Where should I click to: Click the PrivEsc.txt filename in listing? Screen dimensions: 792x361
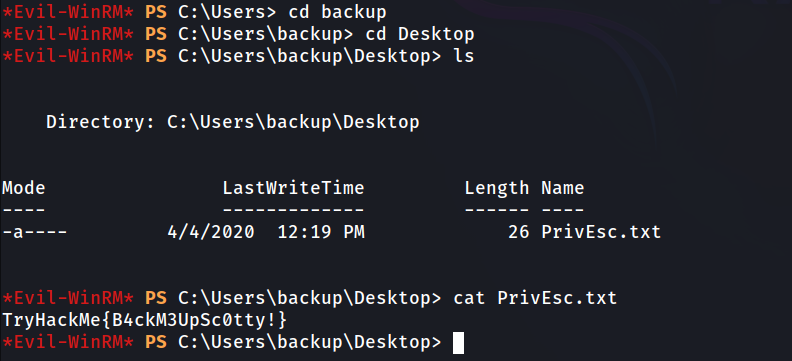click(x=601, y=232)
